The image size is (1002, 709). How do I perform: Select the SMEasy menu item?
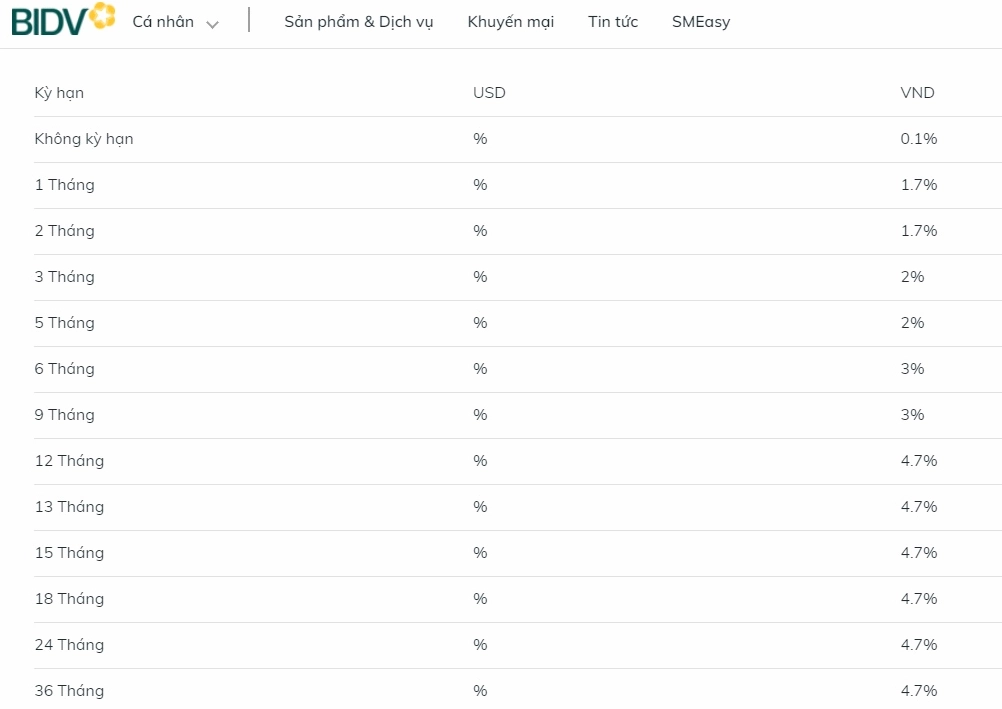(700, 22)
